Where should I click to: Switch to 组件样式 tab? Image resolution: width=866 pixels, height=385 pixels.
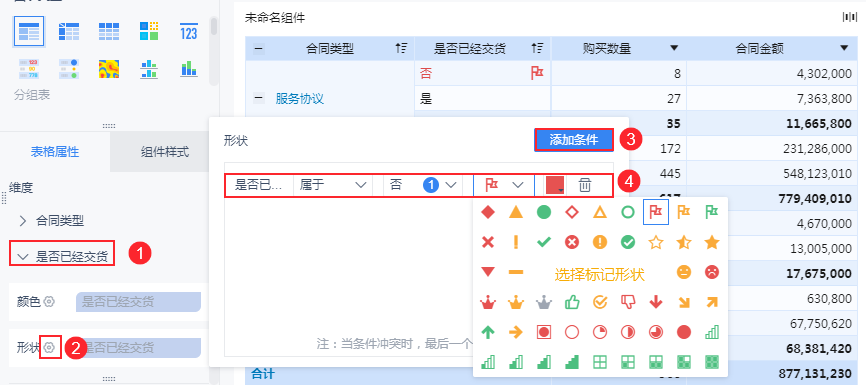pyautogui.click(x=165, y=151)
